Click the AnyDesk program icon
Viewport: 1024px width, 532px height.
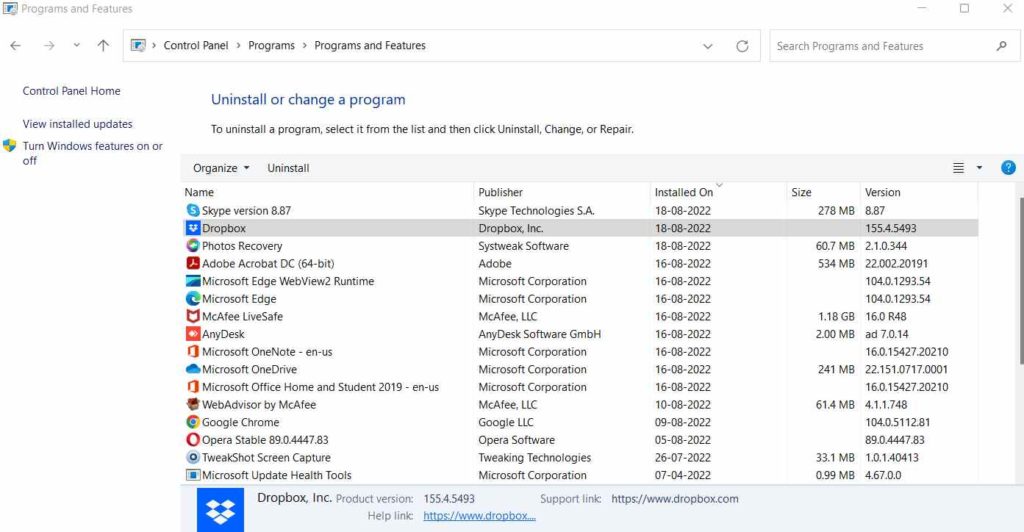[193, 334]
